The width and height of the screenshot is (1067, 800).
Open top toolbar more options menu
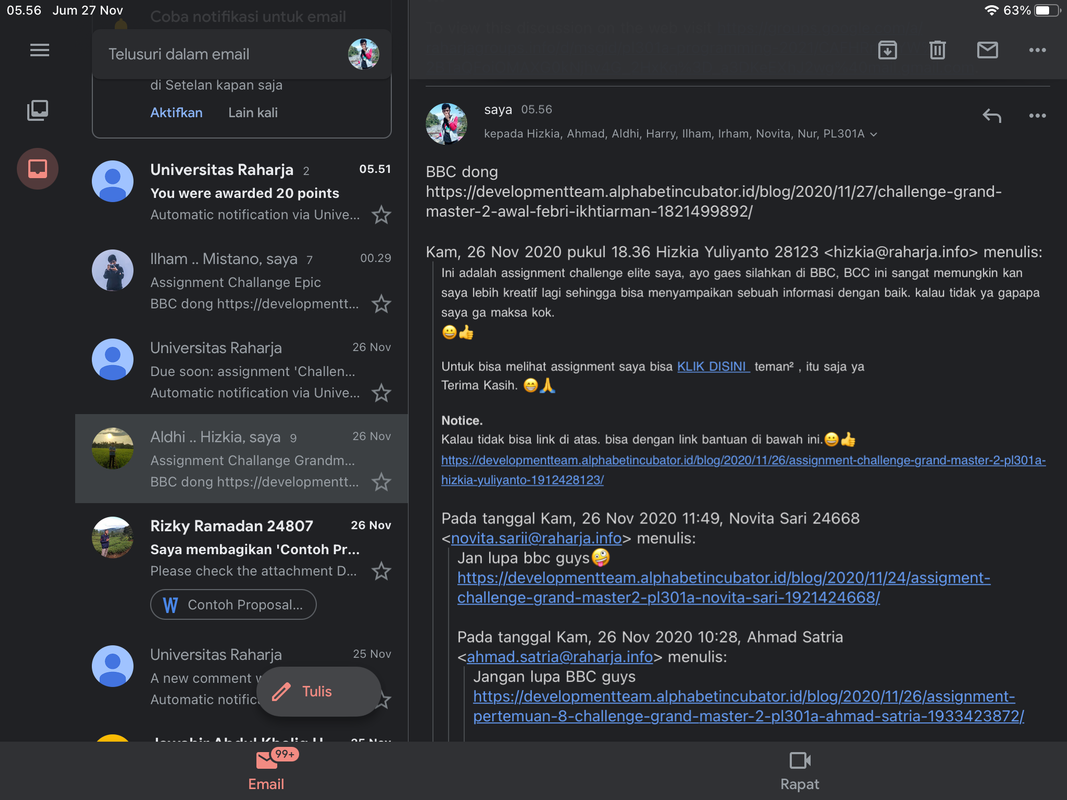[1037, 50]
